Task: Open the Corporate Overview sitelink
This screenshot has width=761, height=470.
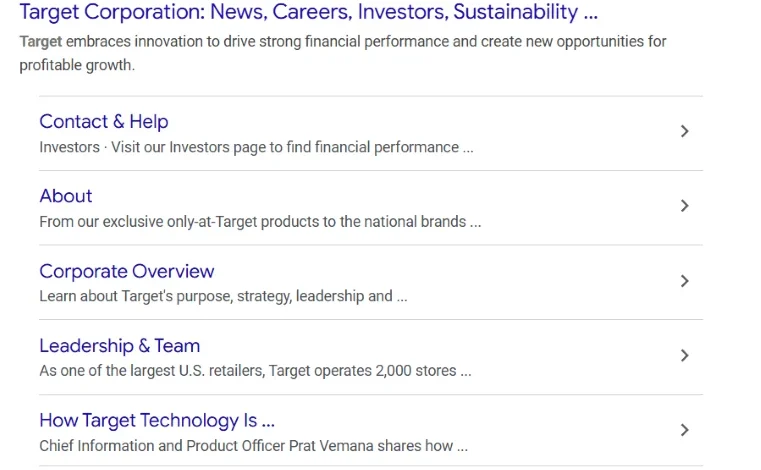Action: coord(127,271)
